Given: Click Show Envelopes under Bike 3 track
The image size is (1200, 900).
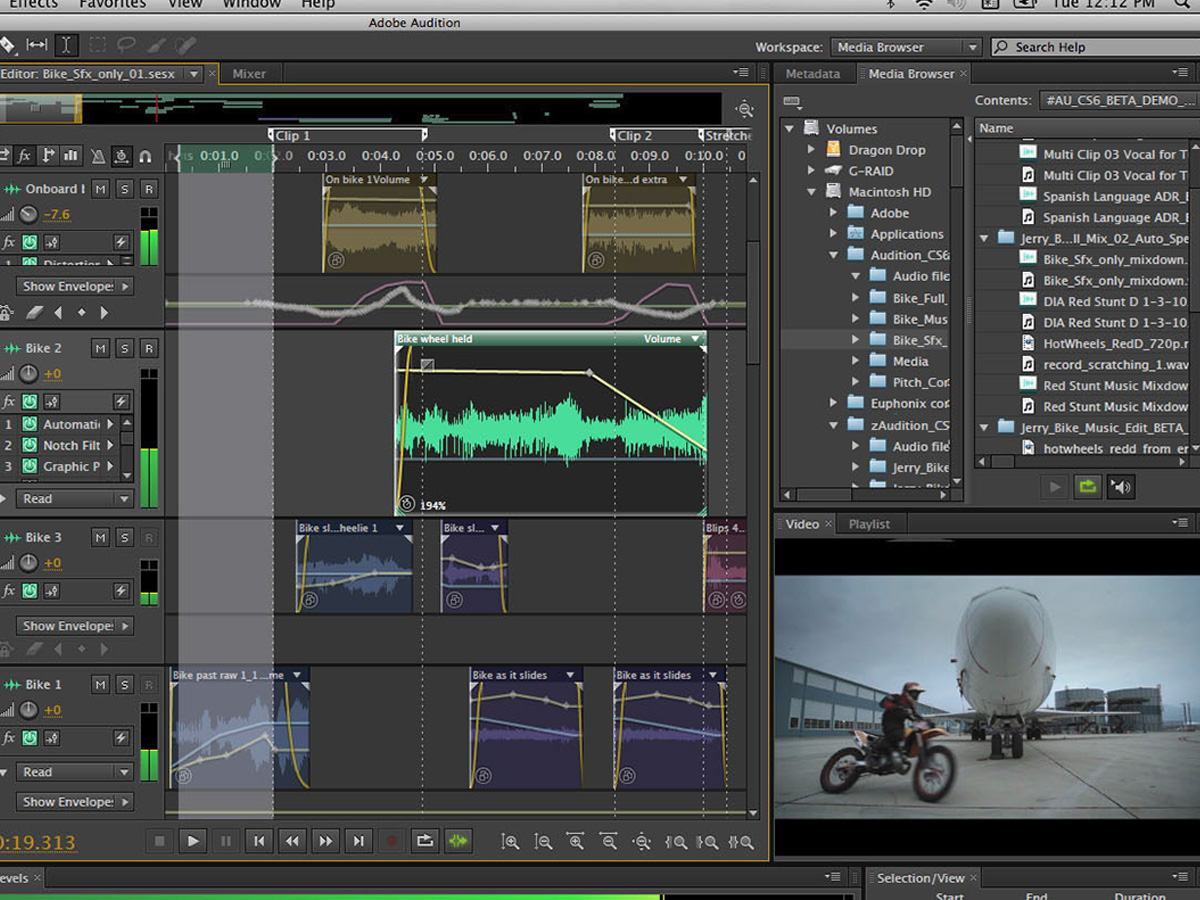Looking at the screenshot, I should coord(75,626).
